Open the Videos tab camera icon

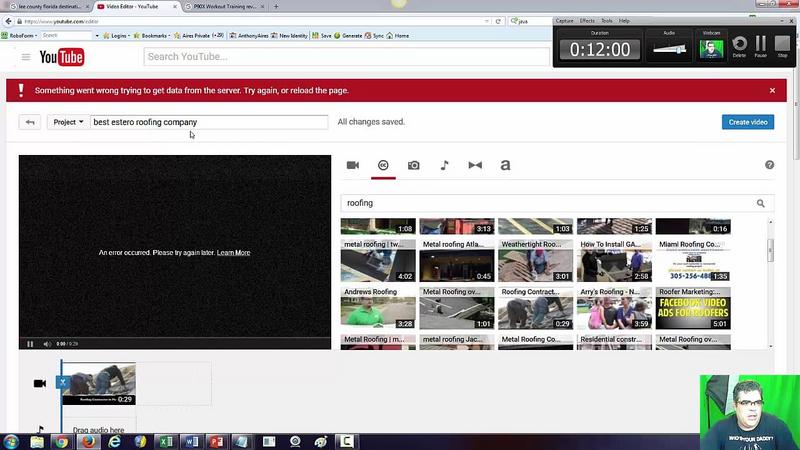[353, 165]
